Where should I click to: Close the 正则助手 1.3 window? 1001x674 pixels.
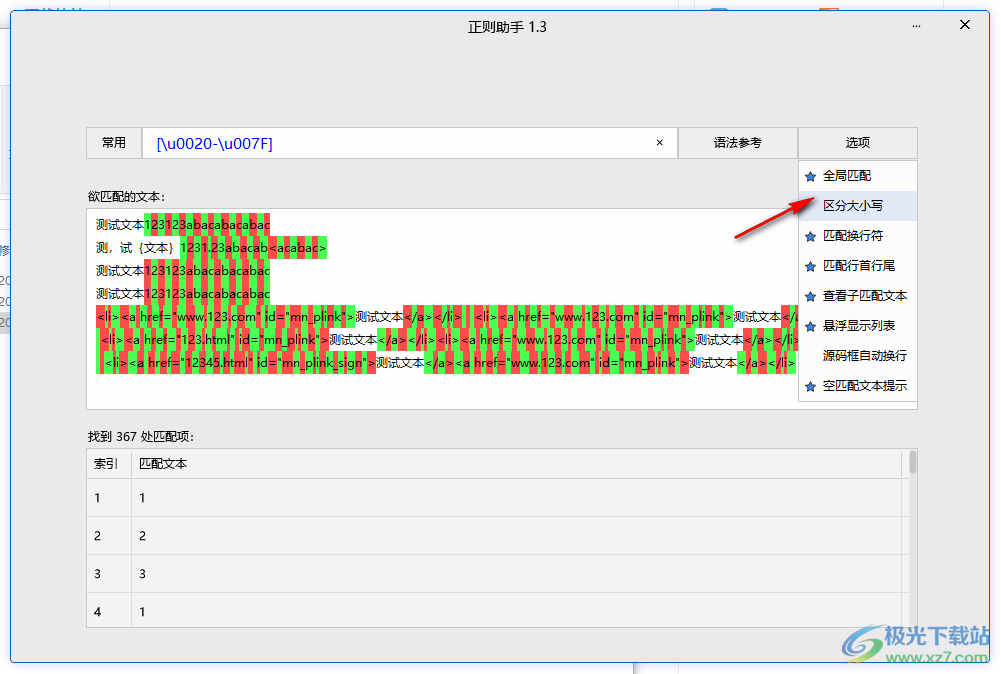coord(965,25)
